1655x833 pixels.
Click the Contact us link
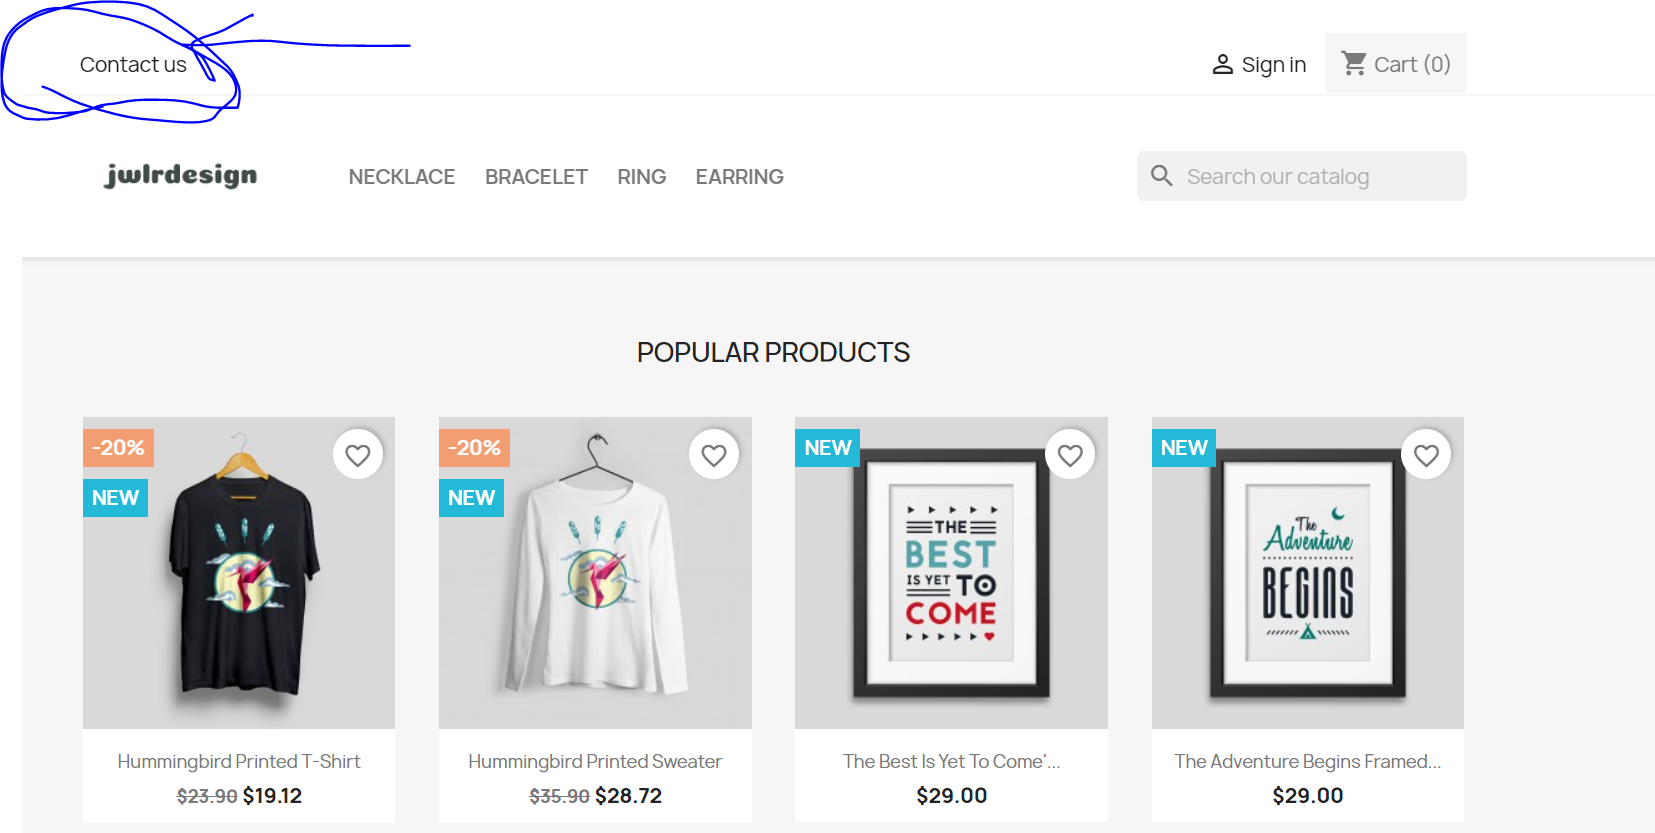point(133,65)
